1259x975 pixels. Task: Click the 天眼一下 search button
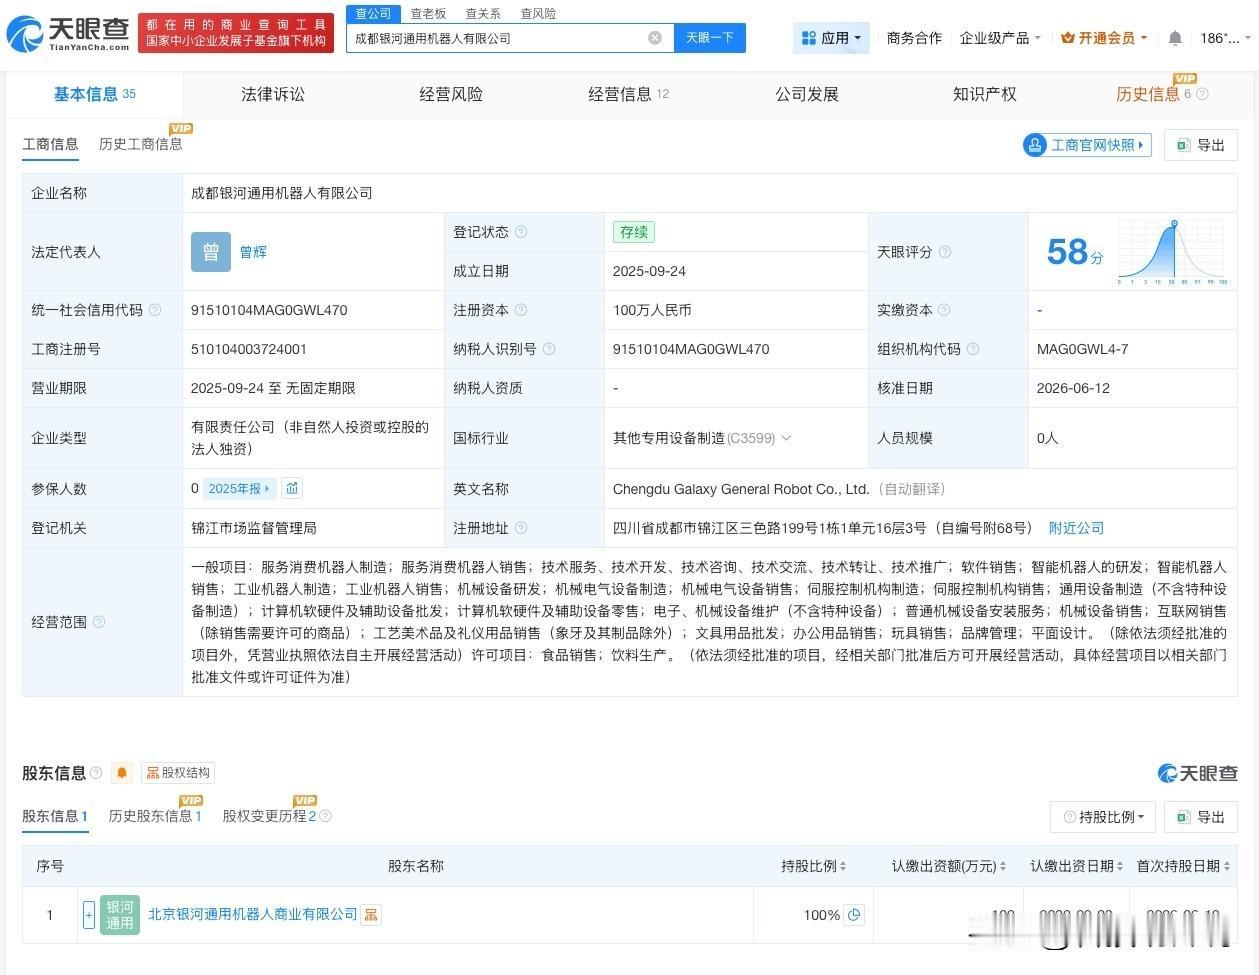710,38
